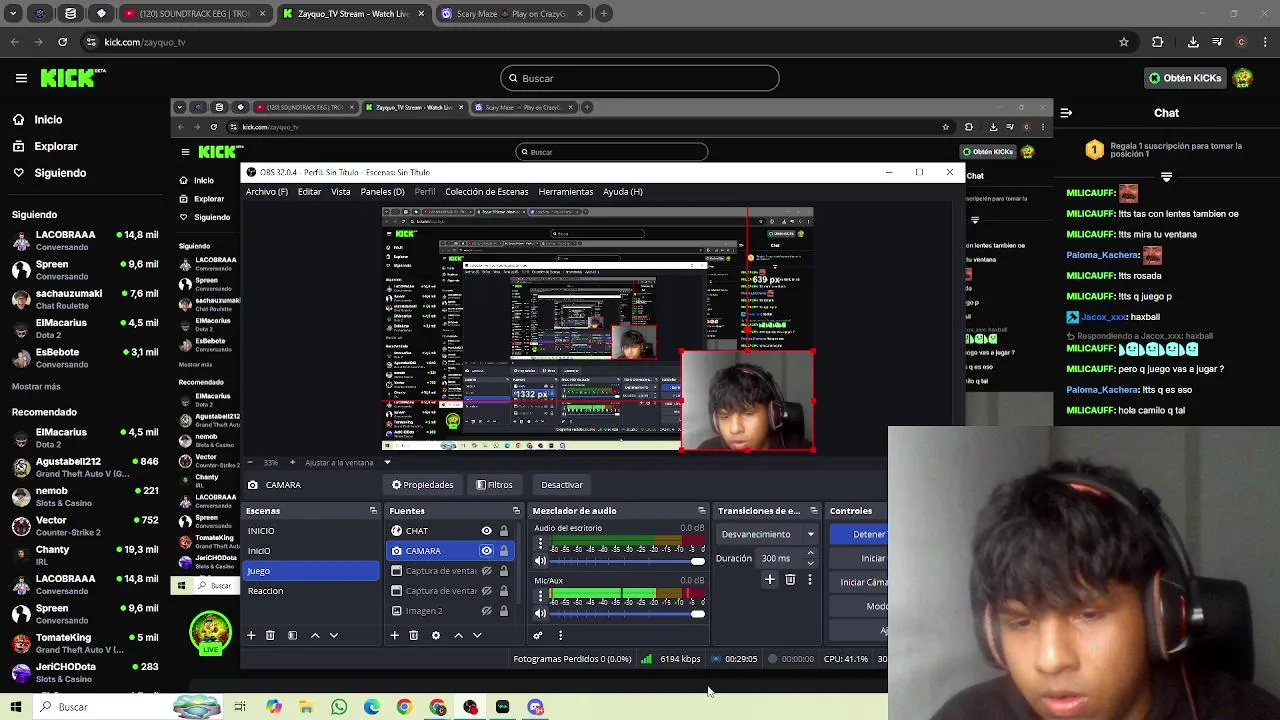Open the Desvanecimiento transition dropdown
The height and width of the screenshot is (720, 1280).
click(x=767, y=534)
